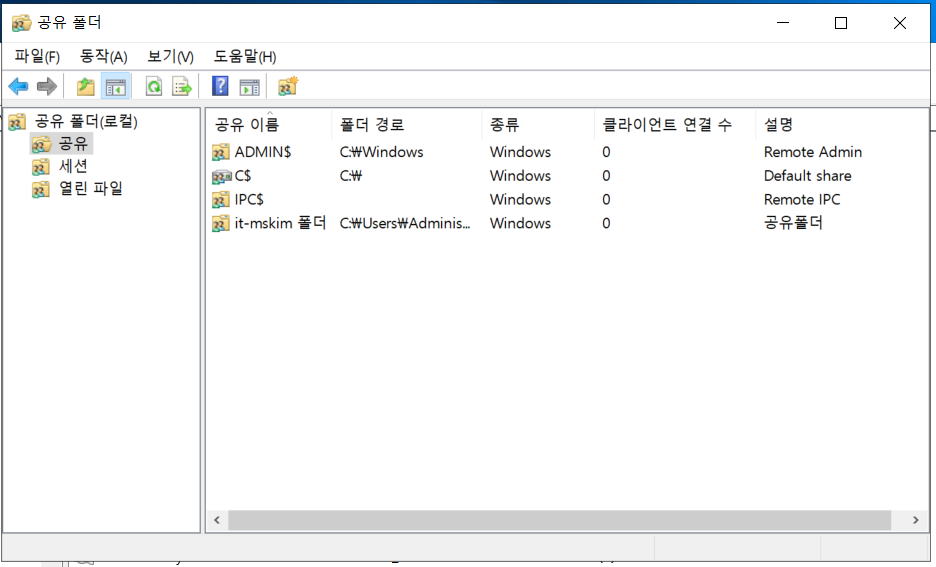
Task: Click the ADMIN$ share icon
Action: (221, 152)
